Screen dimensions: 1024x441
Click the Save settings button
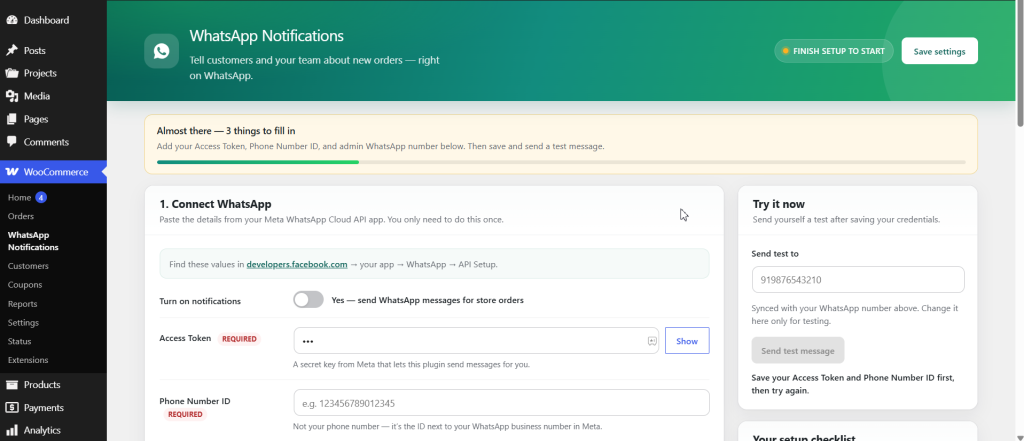(939, 51)
